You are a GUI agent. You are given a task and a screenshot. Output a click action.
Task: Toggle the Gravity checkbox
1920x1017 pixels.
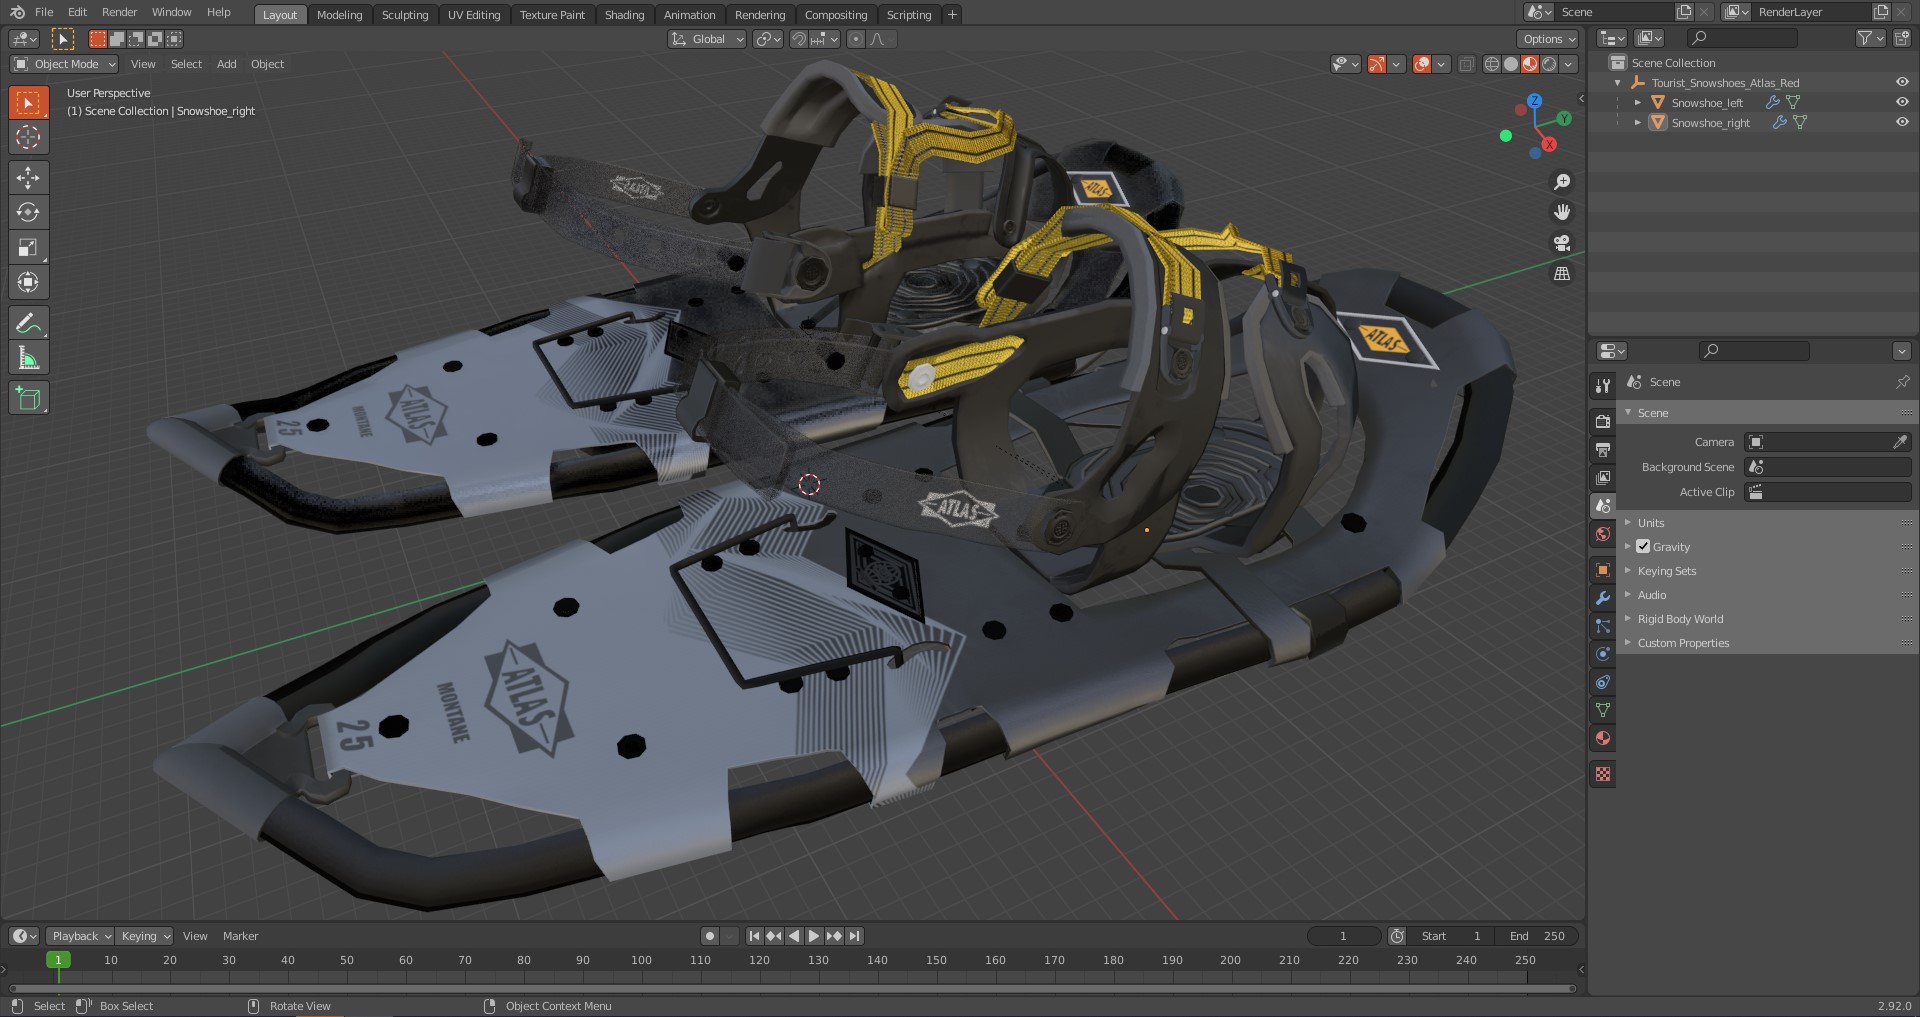(1643, 546)
